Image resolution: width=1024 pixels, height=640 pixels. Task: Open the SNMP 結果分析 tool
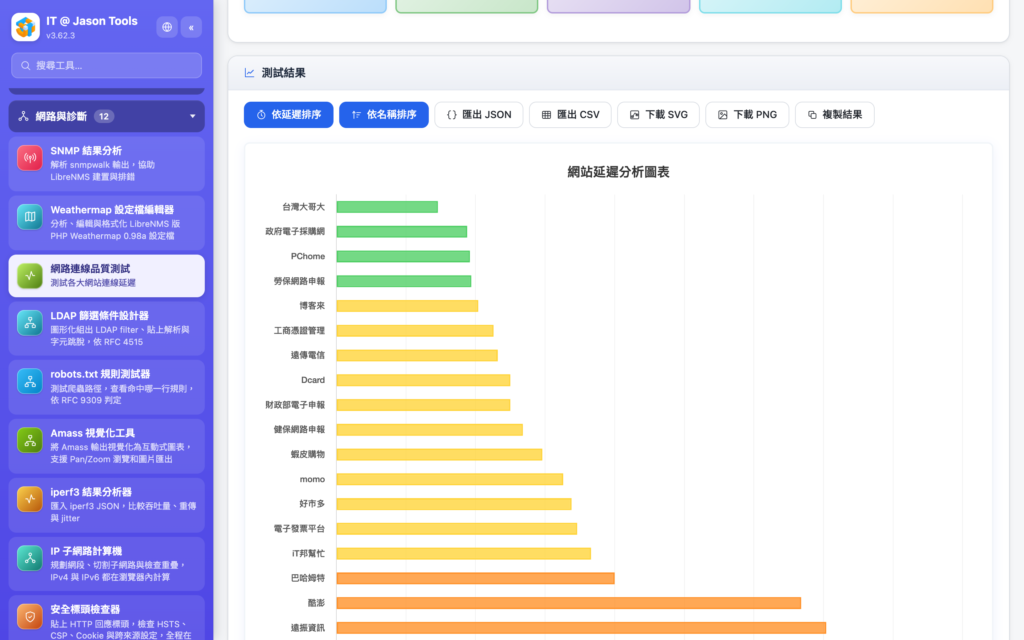coord(106,163)
